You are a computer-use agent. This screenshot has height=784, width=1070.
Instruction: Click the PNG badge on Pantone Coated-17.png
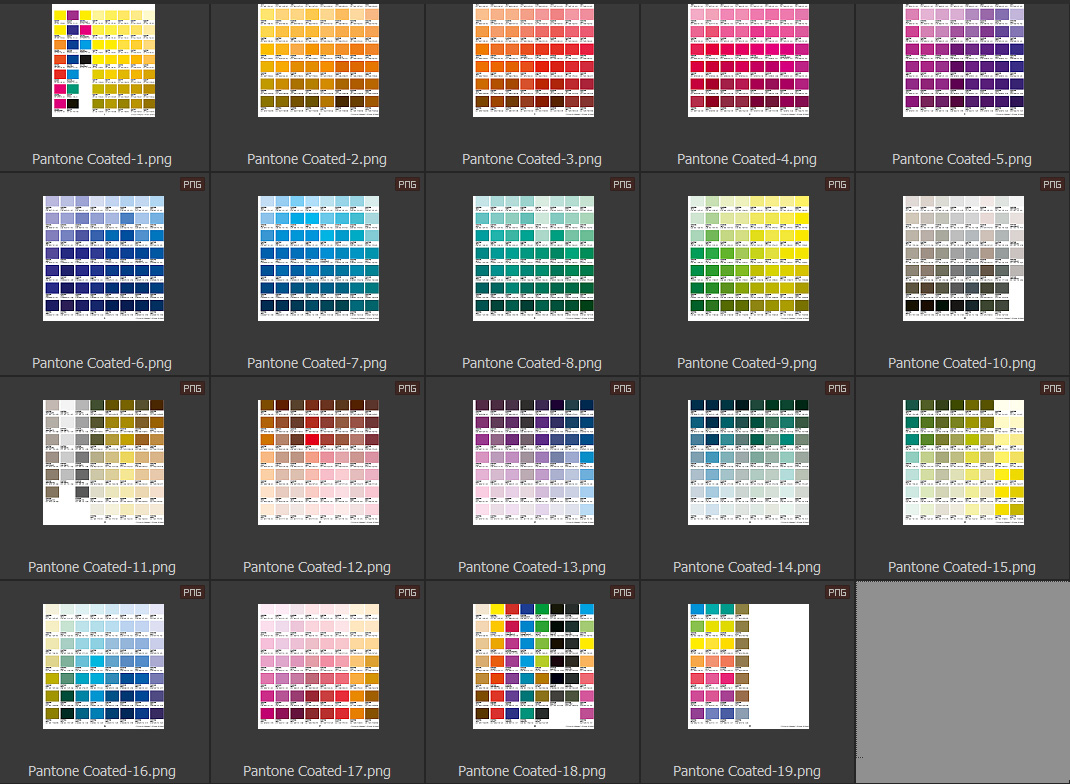(407, 592)
